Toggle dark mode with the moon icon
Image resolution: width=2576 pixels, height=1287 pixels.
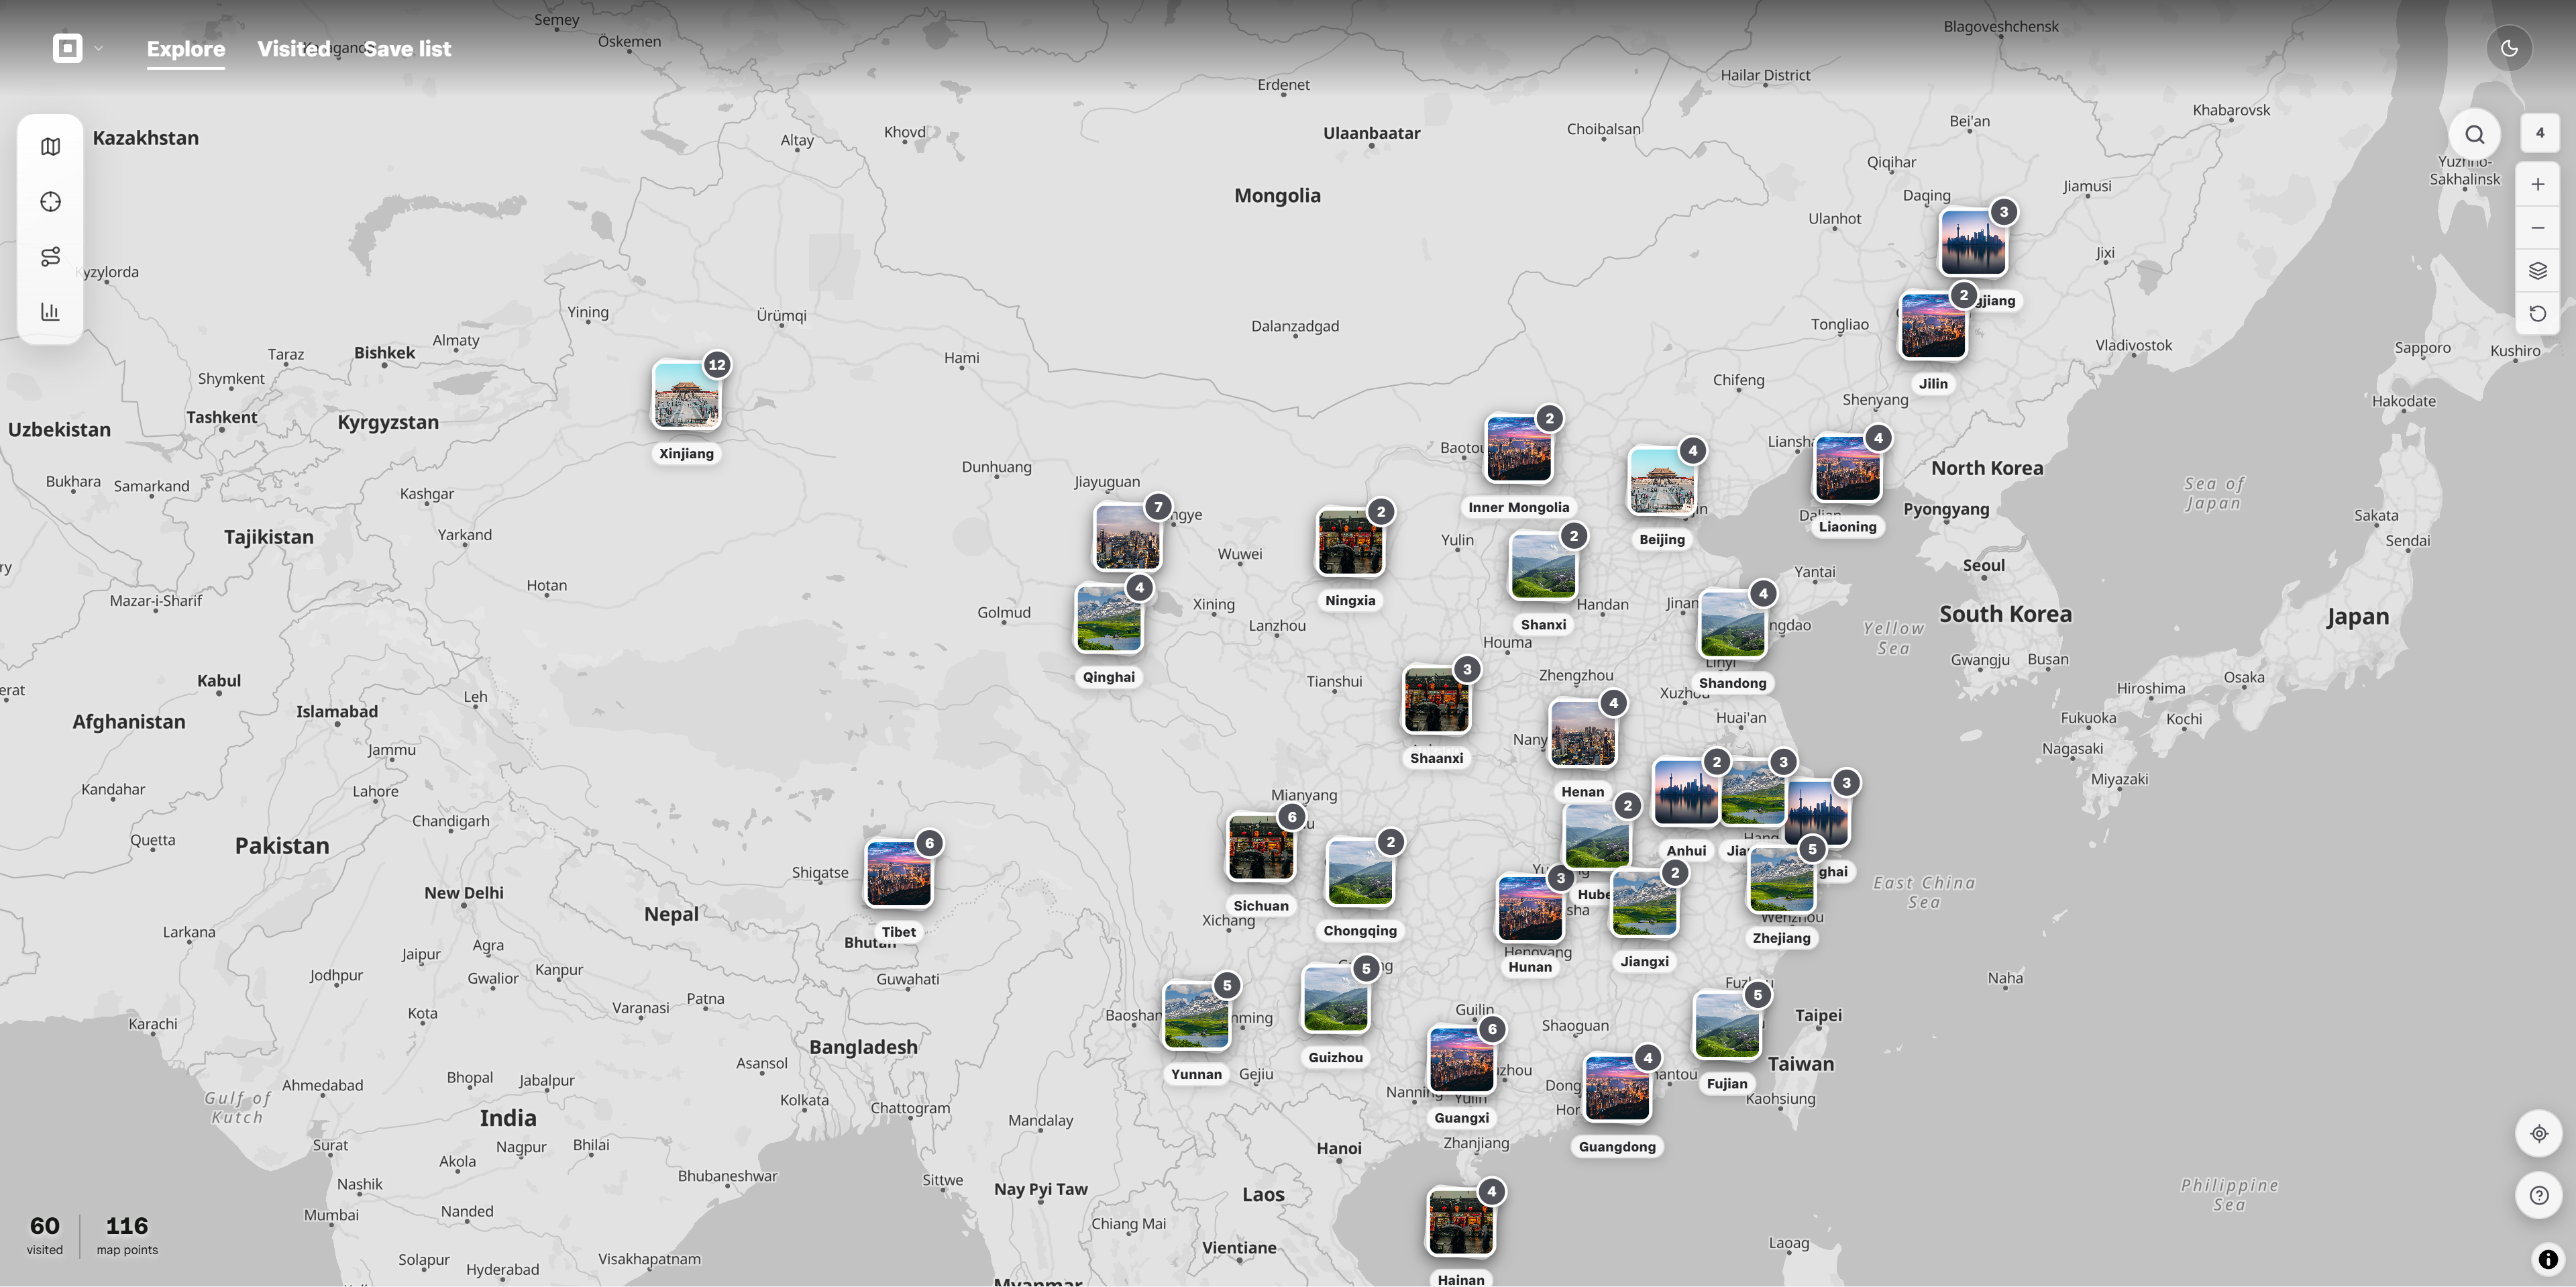click(x=2509, y=48)
